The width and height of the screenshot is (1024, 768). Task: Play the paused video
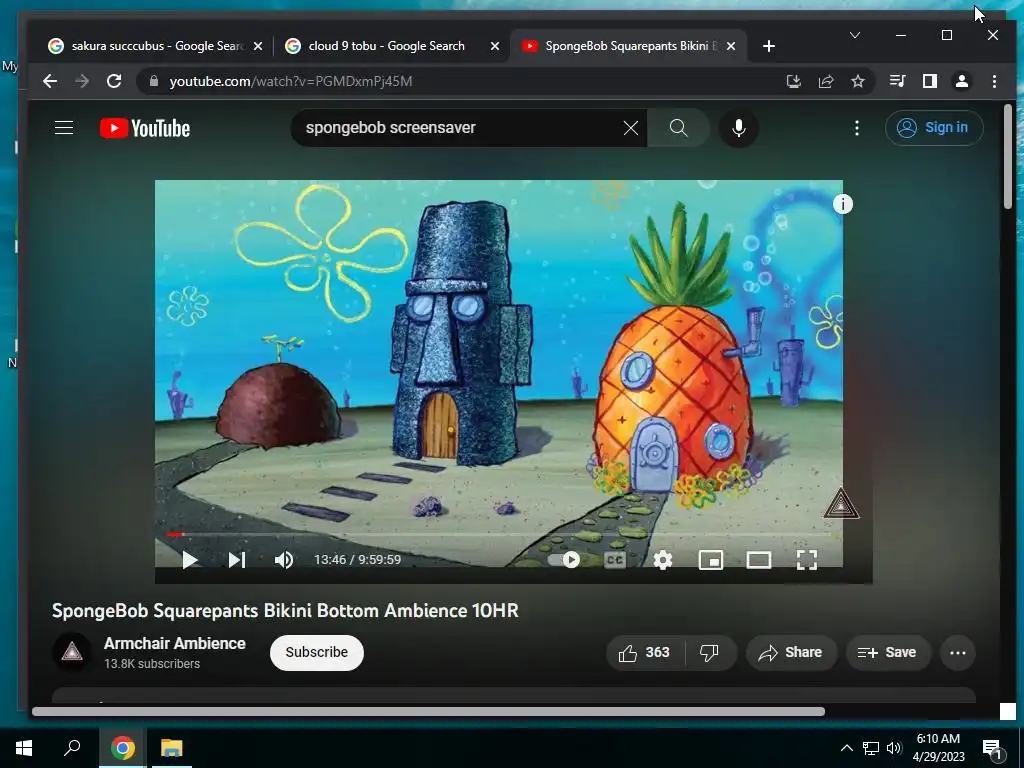[189, 560]
